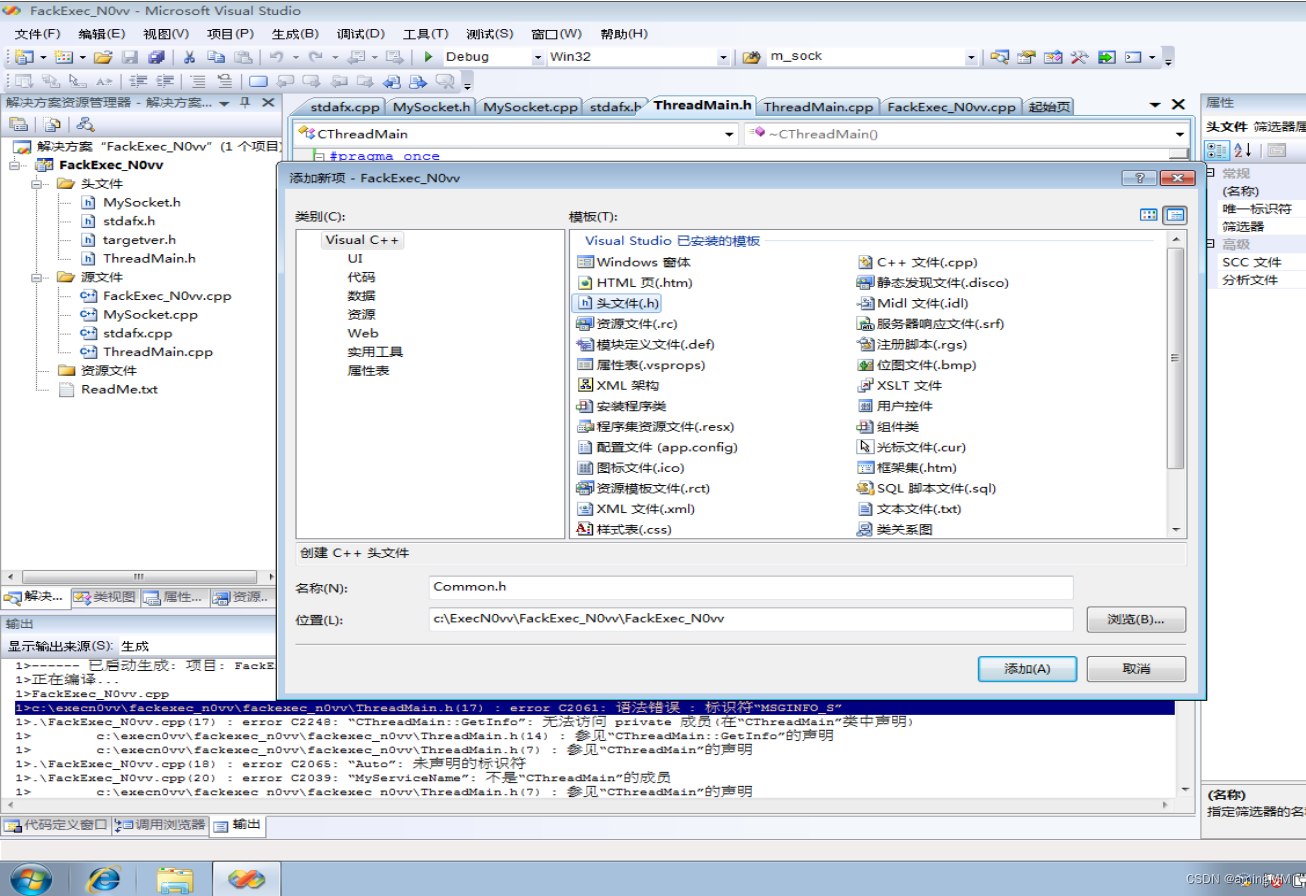Image resolution: width=1306 pixels, height=896 pixels.
Task: Select the Visual C++ category node
Action: point(363,240)
